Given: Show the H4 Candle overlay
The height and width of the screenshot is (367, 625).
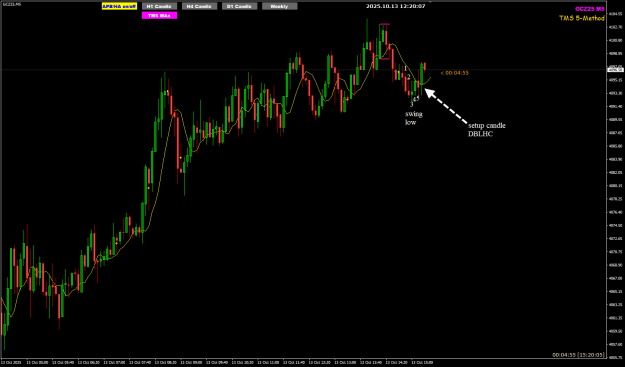Looking at the screenshot, I should [x=199, y=6].
